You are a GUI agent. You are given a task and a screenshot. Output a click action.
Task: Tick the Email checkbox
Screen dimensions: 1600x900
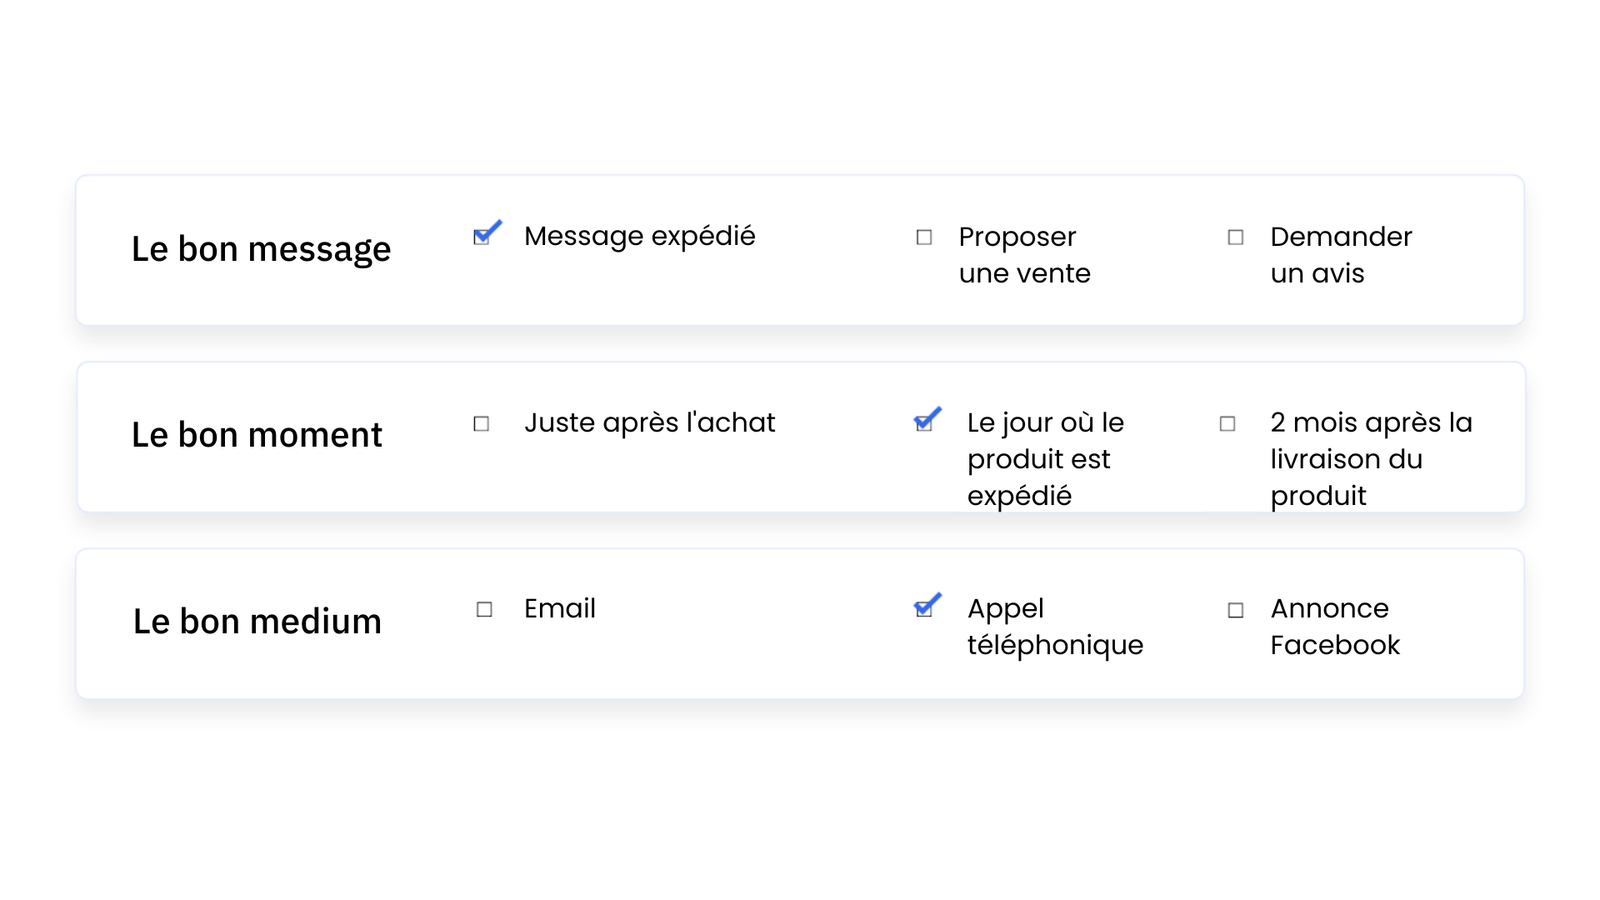point(484,610)
